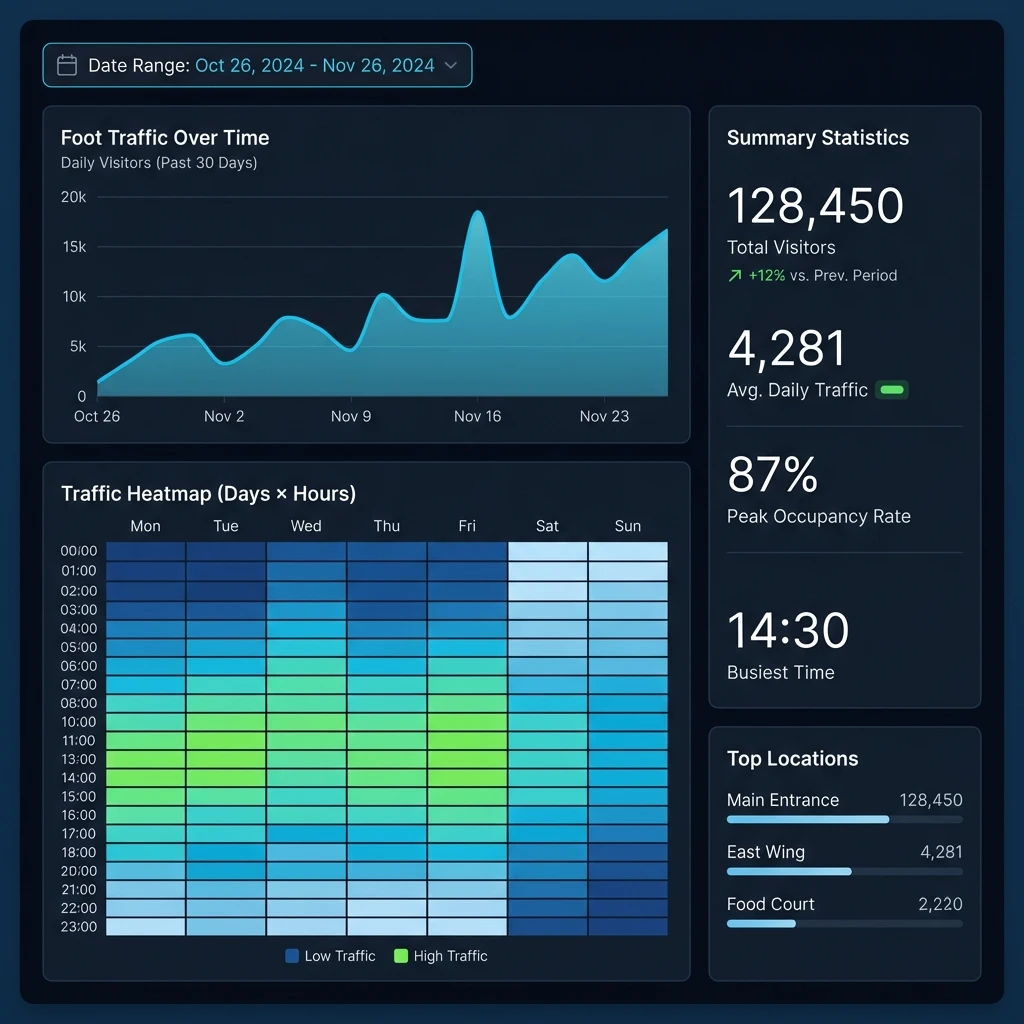Viewport: 1024px width, 1024px height.
Task: Click the Sunday column header in the heatmap
Action: pyautogui.click(x=628, y=525)
